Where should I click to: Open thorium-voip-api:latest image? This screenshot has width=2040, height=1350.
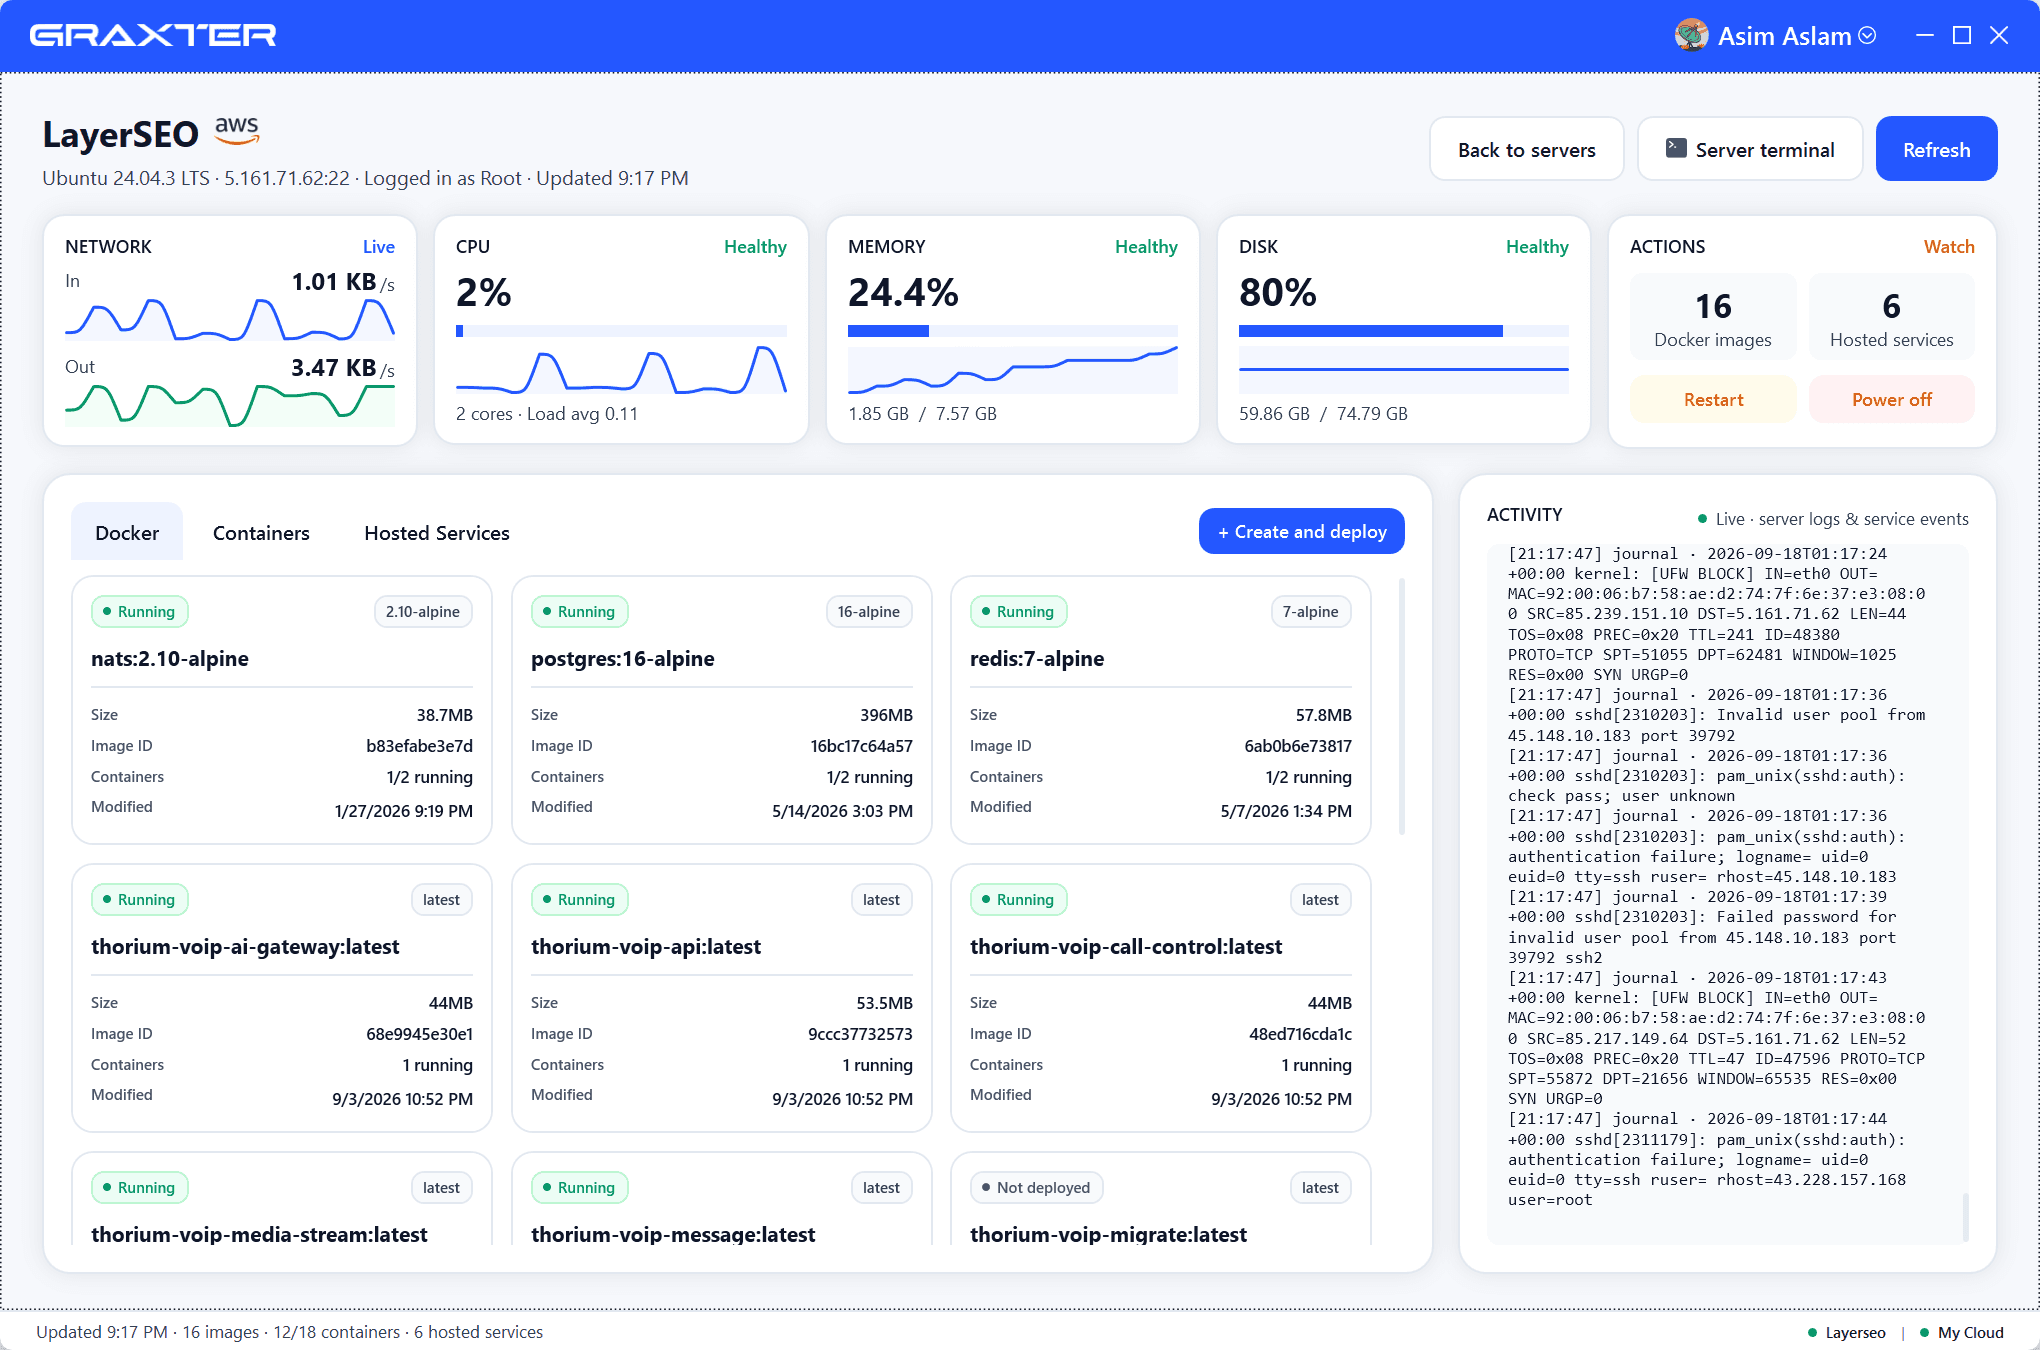(x=722, y=998)
